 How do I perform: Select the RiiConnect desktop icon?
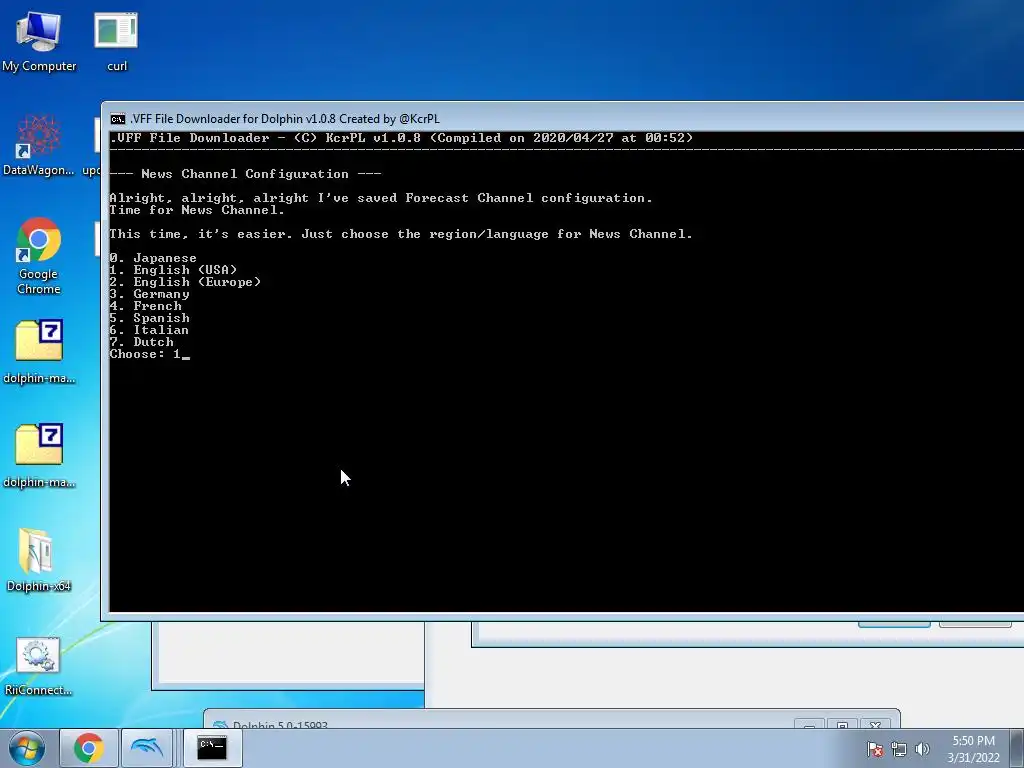(x=39, y=665)
